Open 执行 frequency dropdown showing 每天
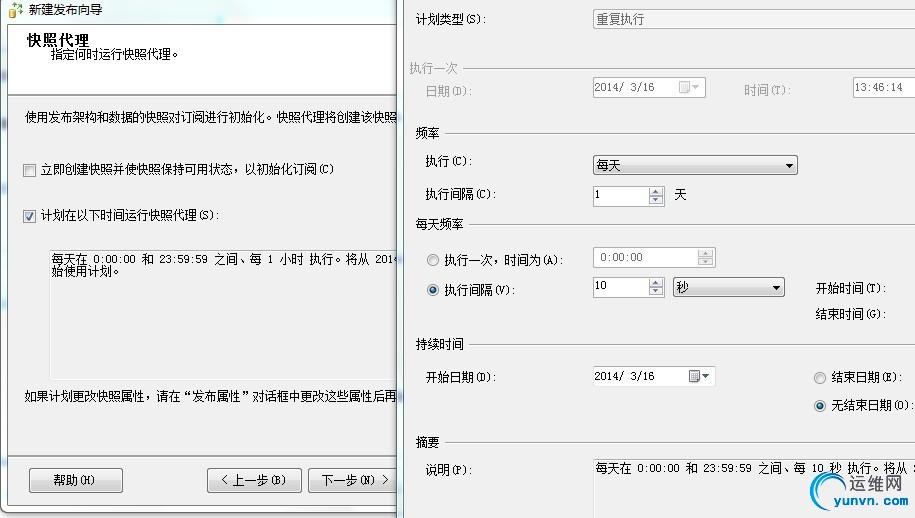915x518 pixels. 695,165
